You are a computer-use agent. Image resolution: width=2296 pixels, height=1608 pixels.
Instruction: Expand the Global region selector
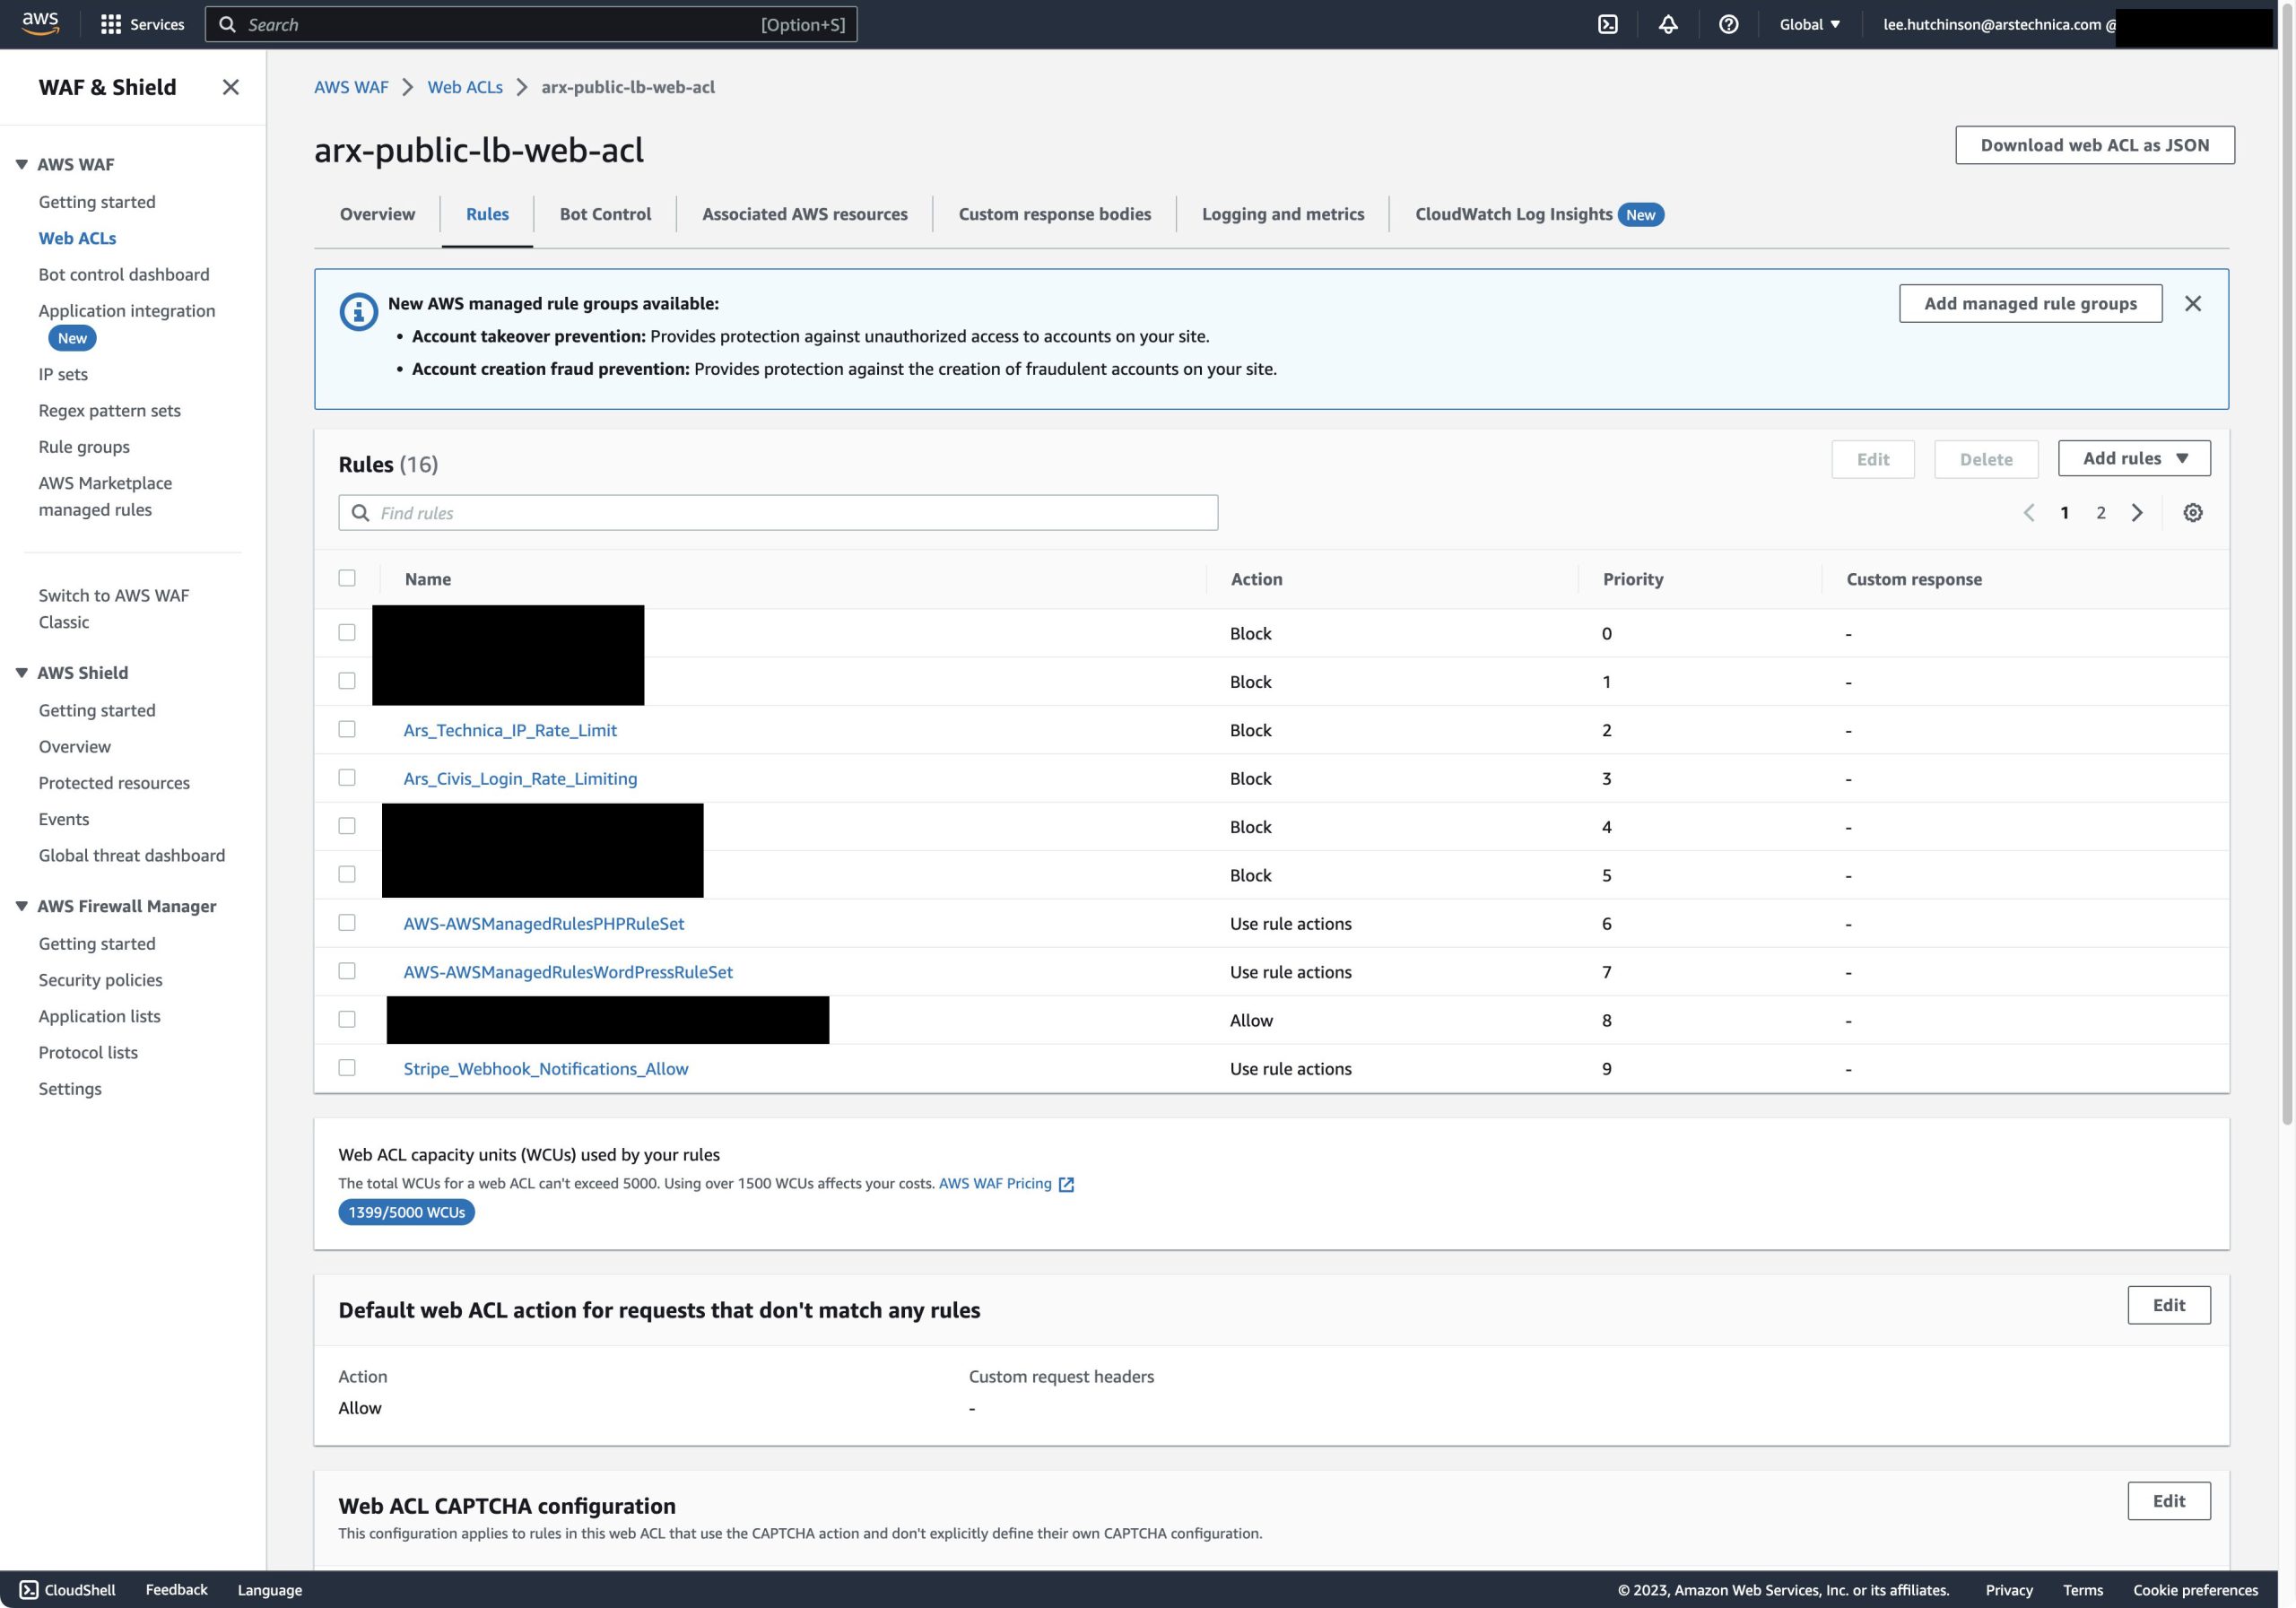(x=1809, y=24)
